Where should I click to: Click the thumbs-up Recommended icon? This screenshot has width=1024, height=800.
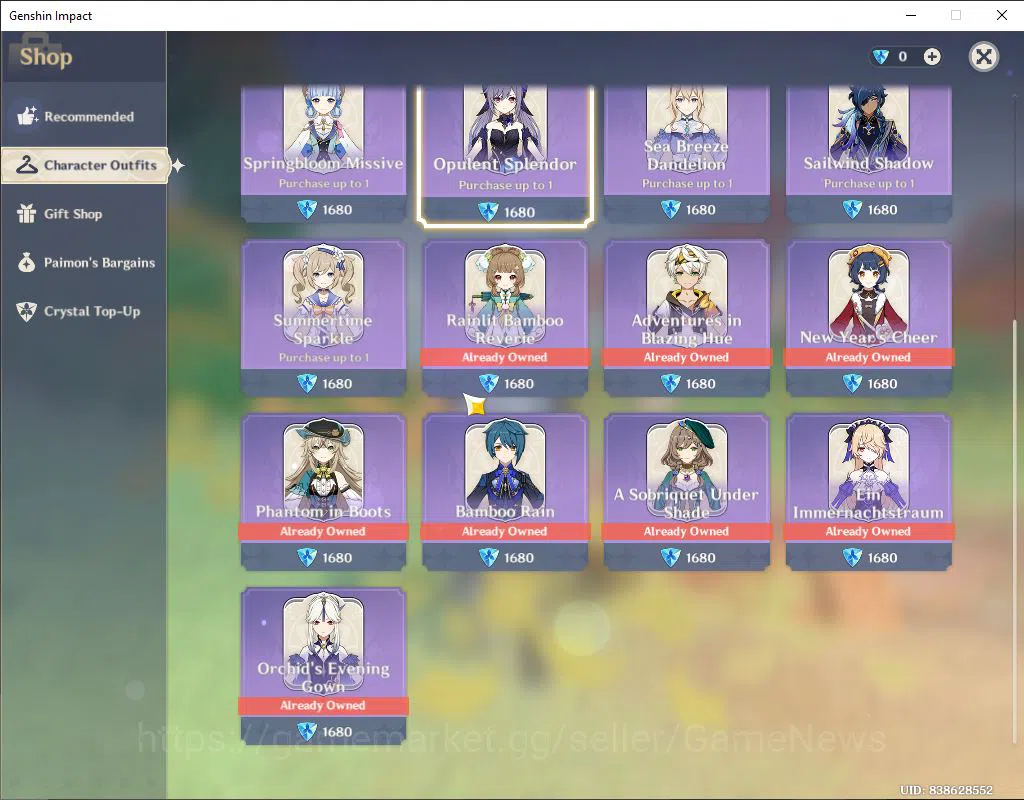point(27,116)
